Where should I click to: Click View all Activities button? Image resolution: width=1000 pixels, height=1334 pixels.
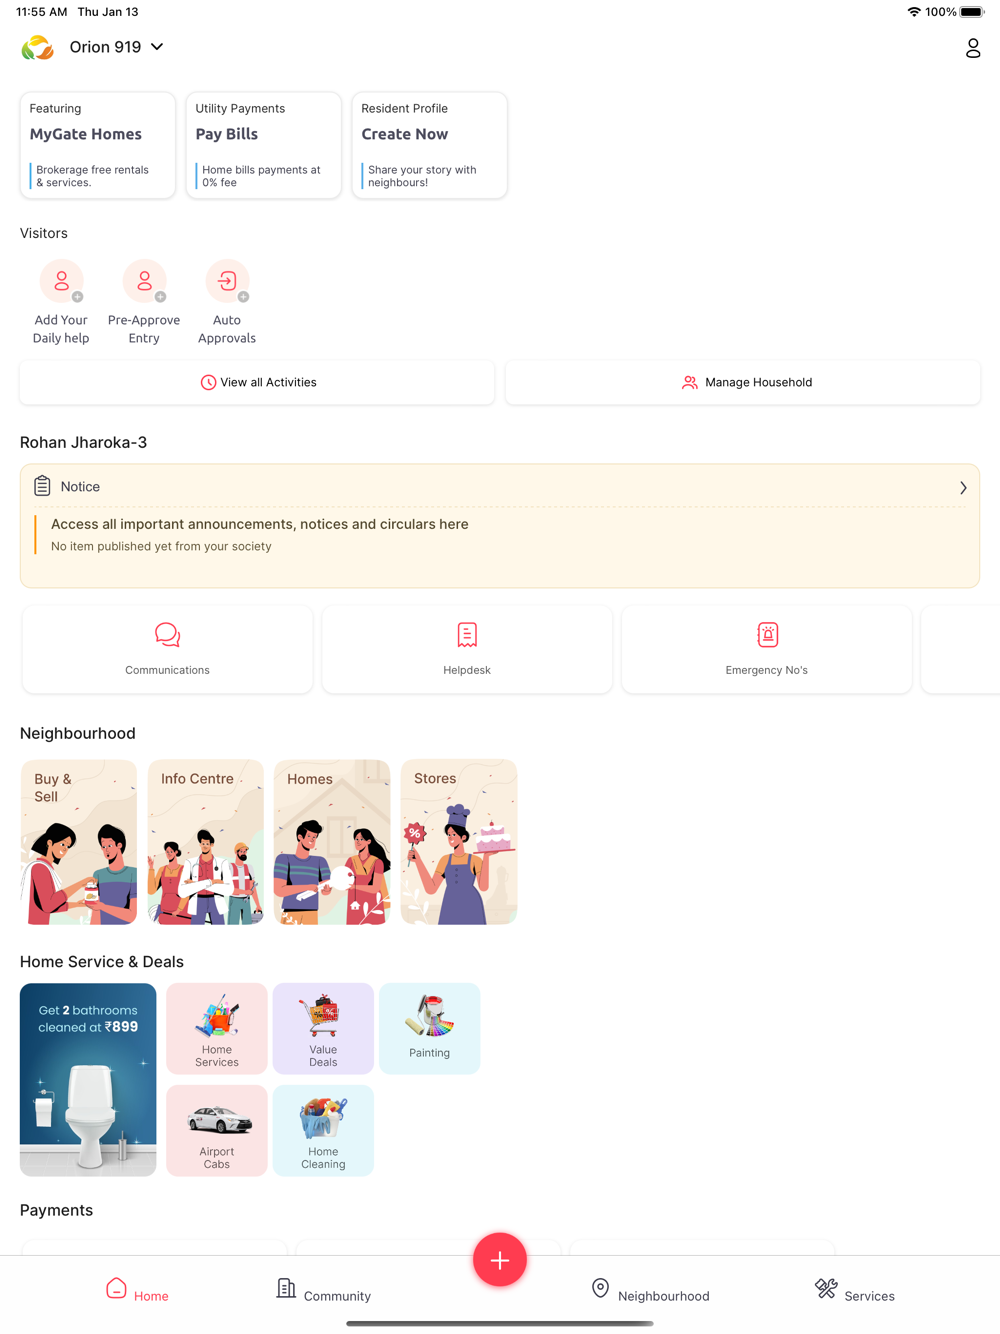click(x=257, y=382)
